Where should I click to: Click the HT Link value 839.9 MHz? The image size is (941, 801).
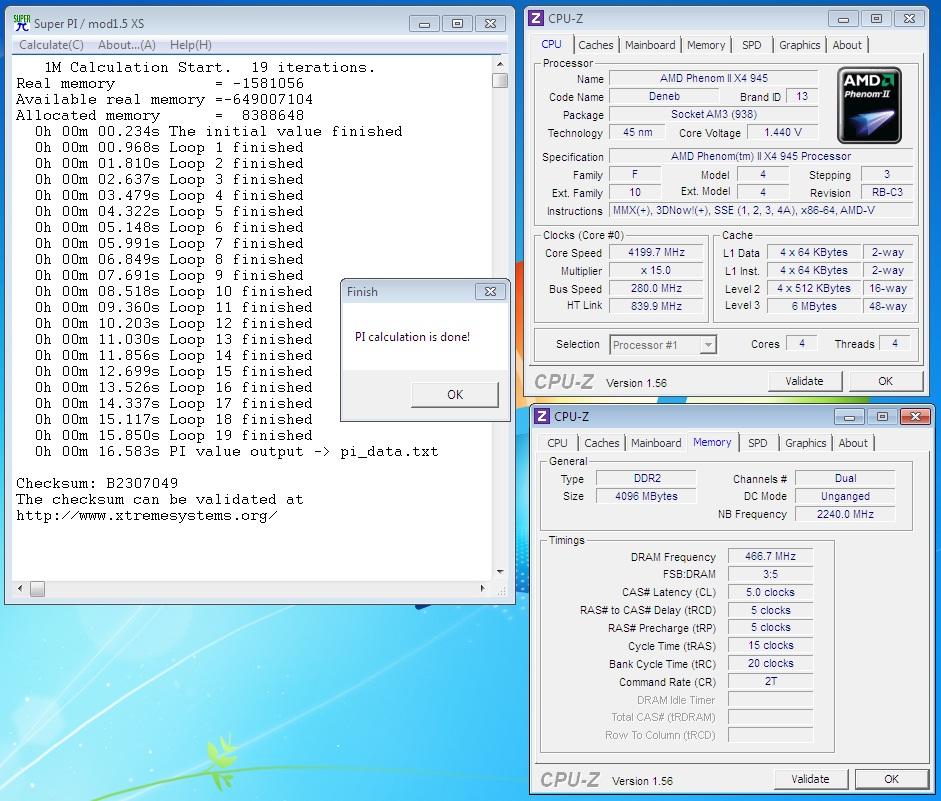tap(656, 306)
